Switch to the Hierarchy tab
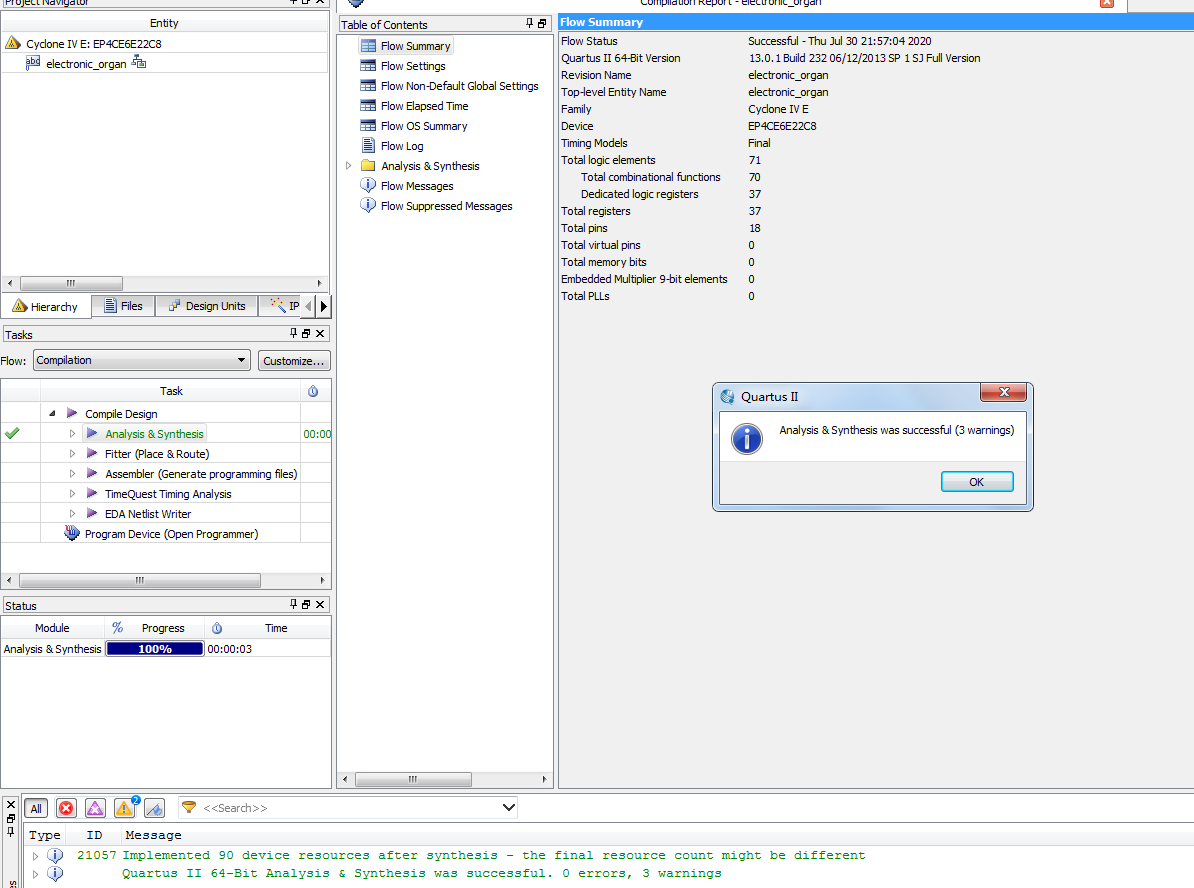The width and height of the screenshot is (1194, 888). 46,306
